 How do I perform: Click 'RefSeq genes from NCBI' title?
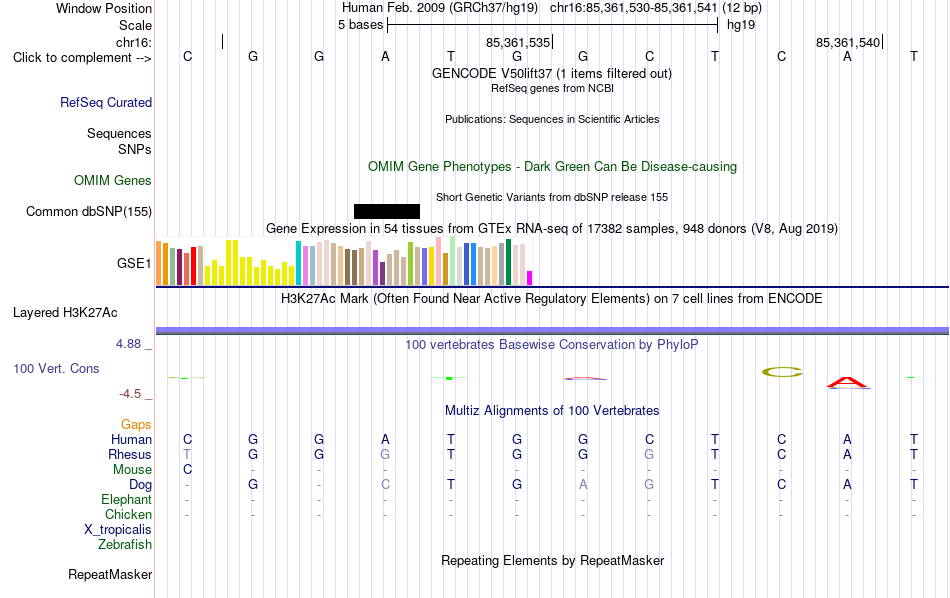click(x=553, y=88)
